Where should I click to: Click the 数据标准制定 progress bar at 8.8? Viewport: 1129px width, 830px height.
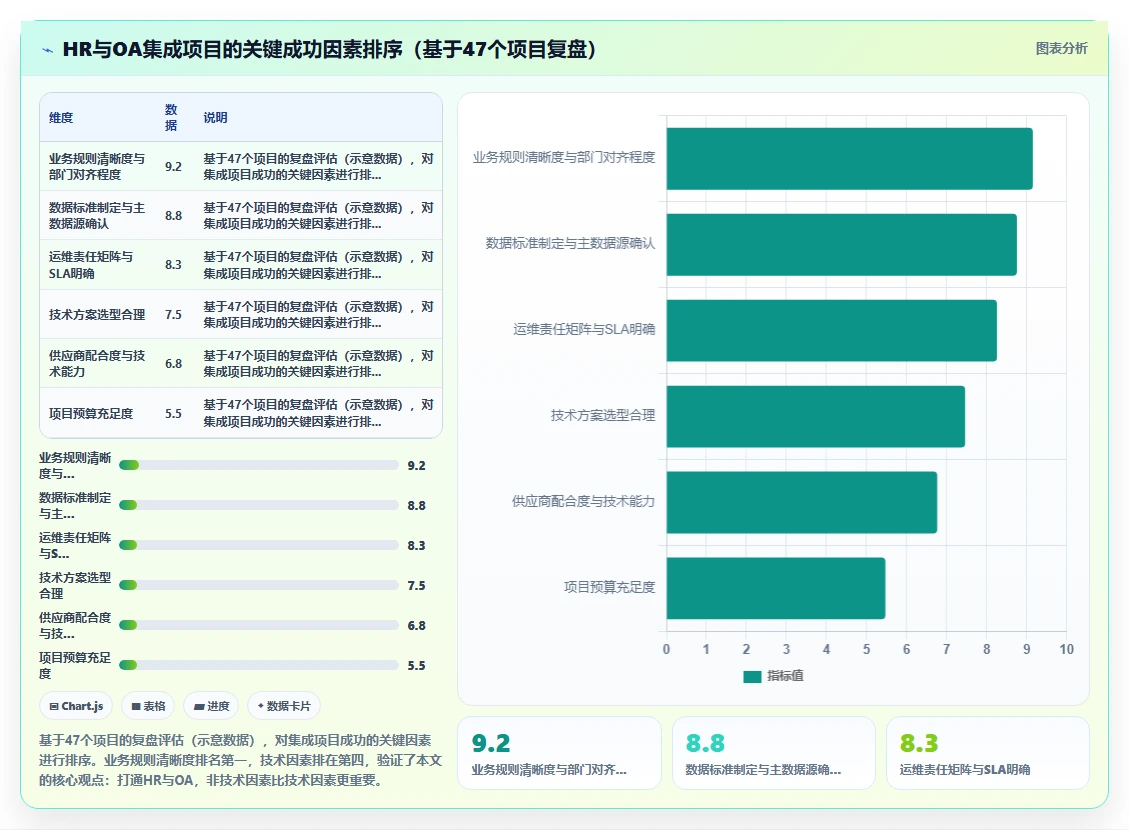pyautogui.click(x=258, y=505)
